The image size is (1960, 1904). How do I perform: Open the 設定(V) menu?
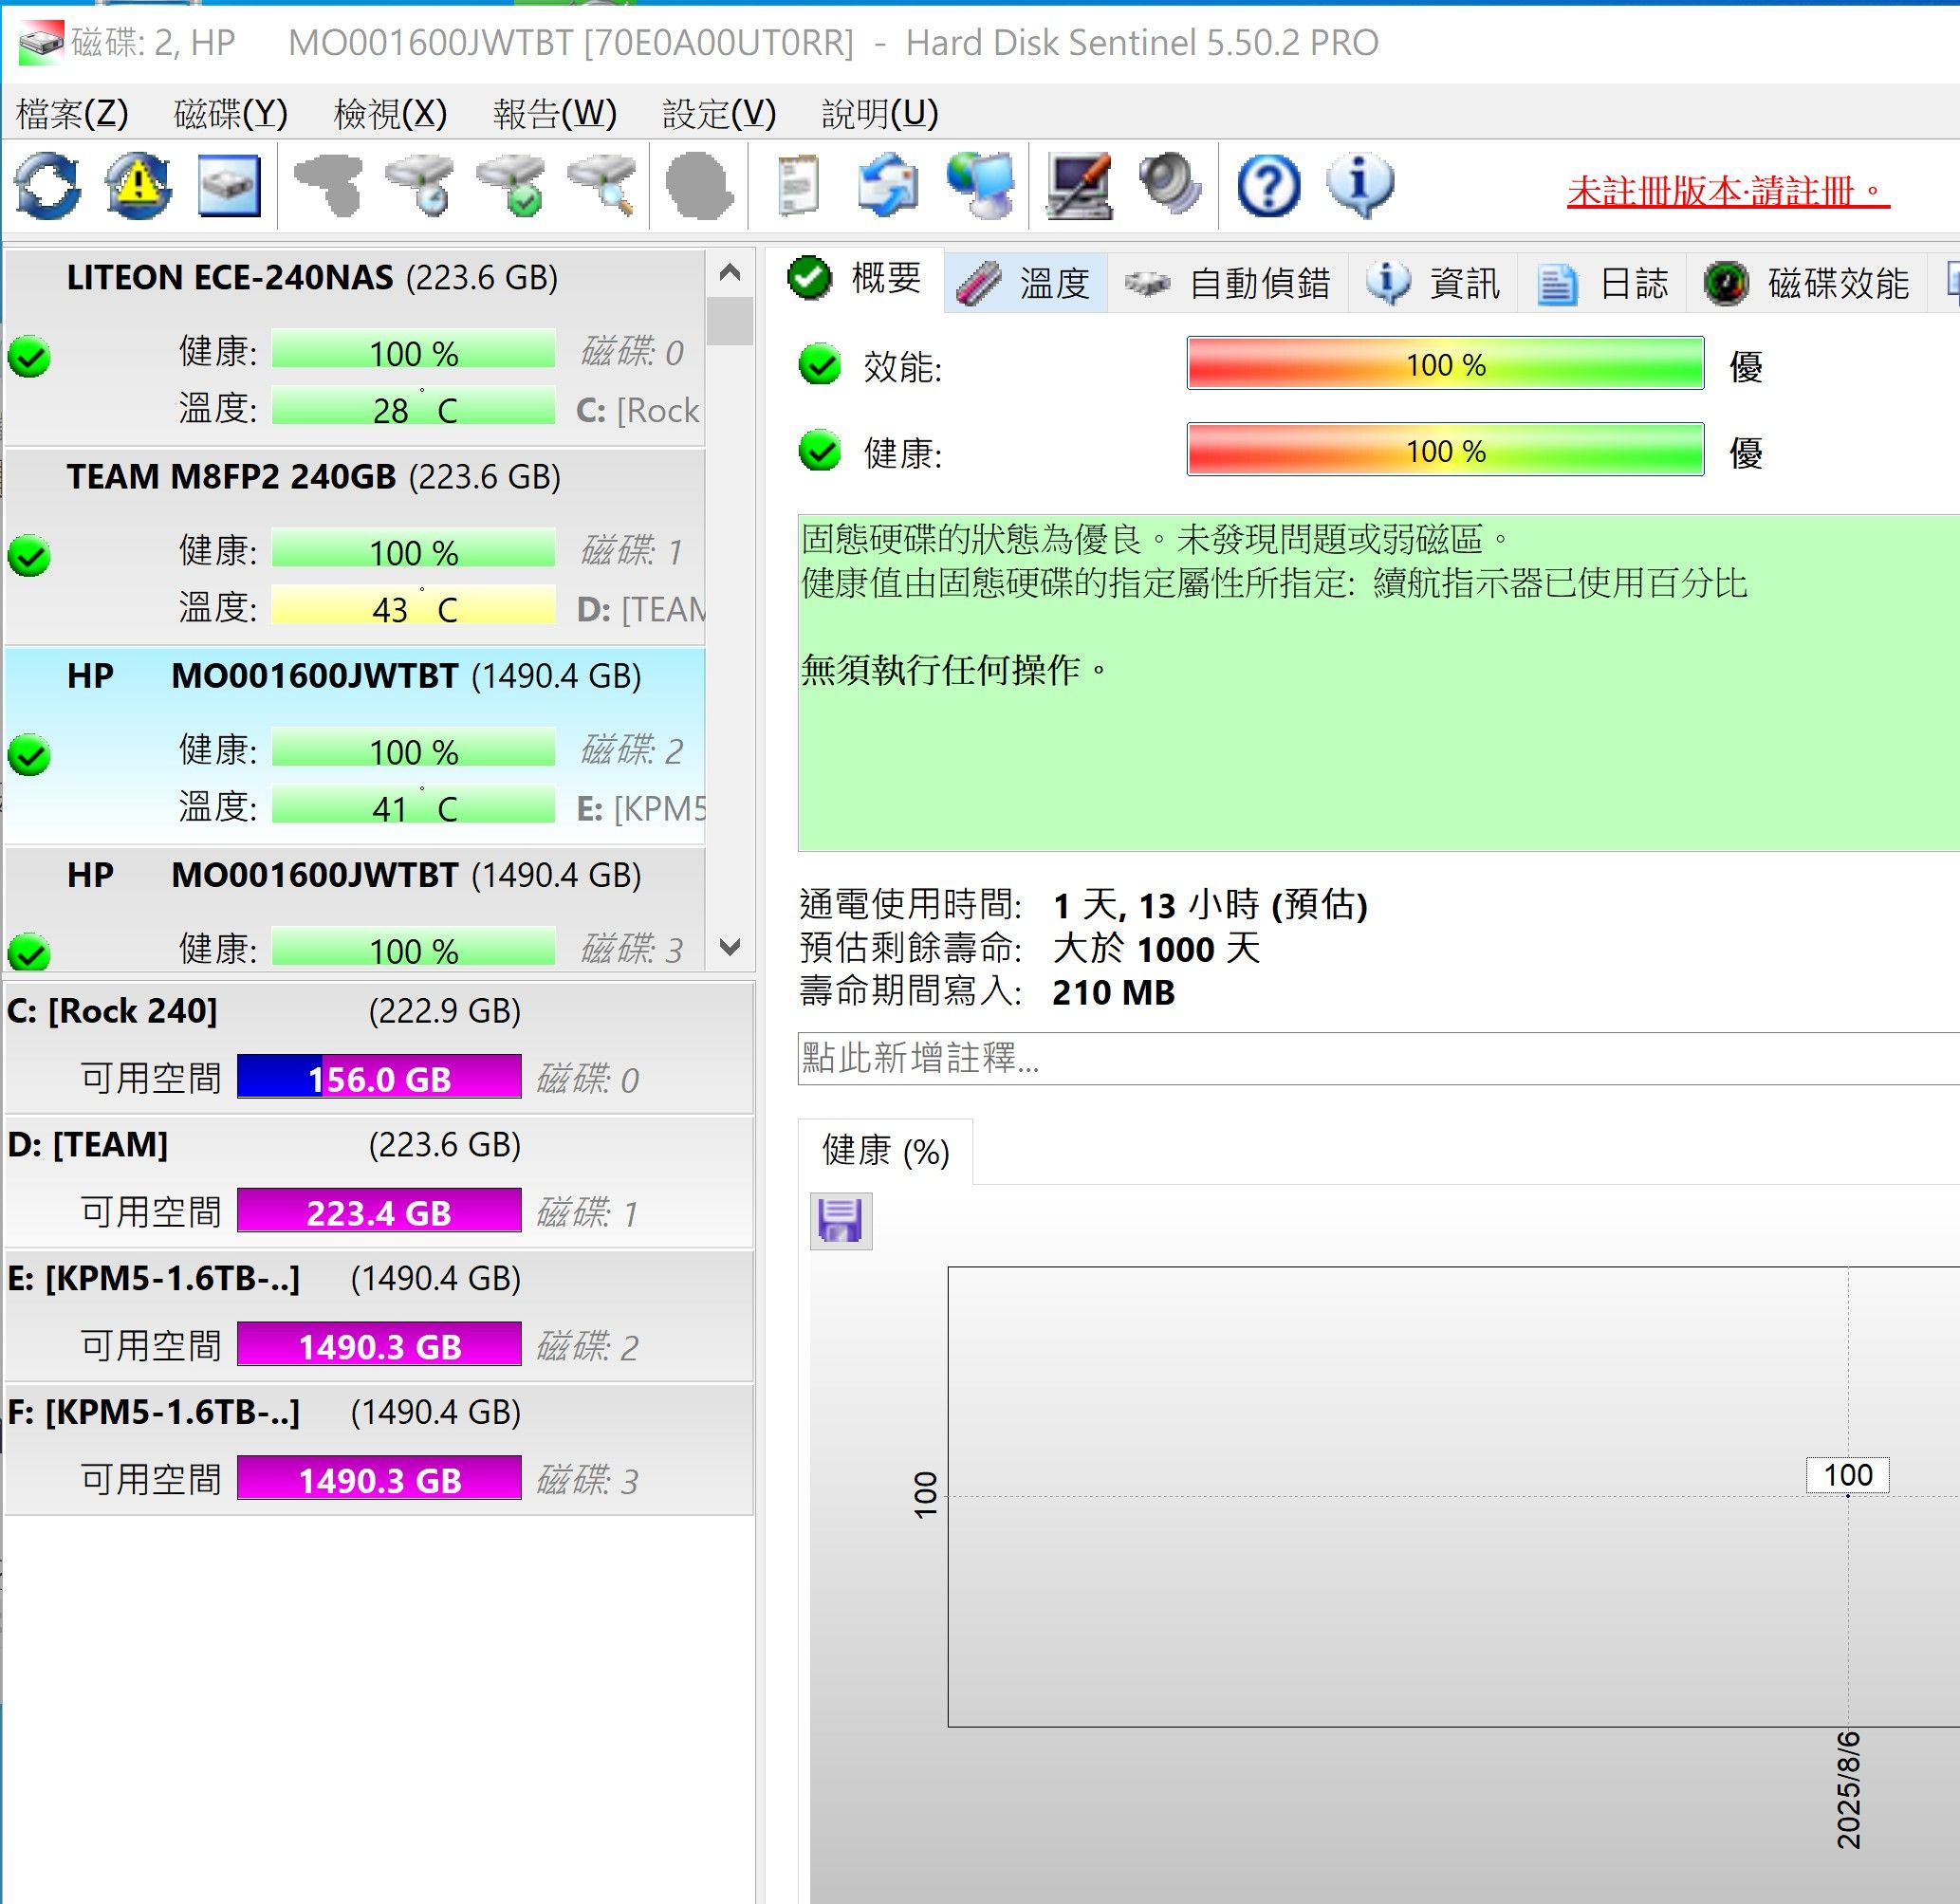719,113
